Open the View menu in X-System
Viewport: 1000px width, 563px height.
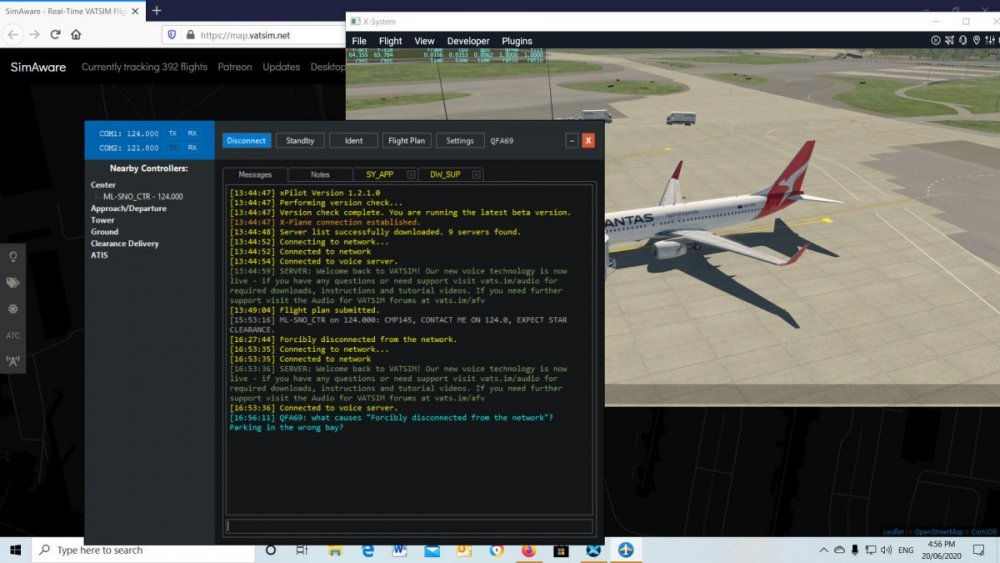(x=424, y=41)
